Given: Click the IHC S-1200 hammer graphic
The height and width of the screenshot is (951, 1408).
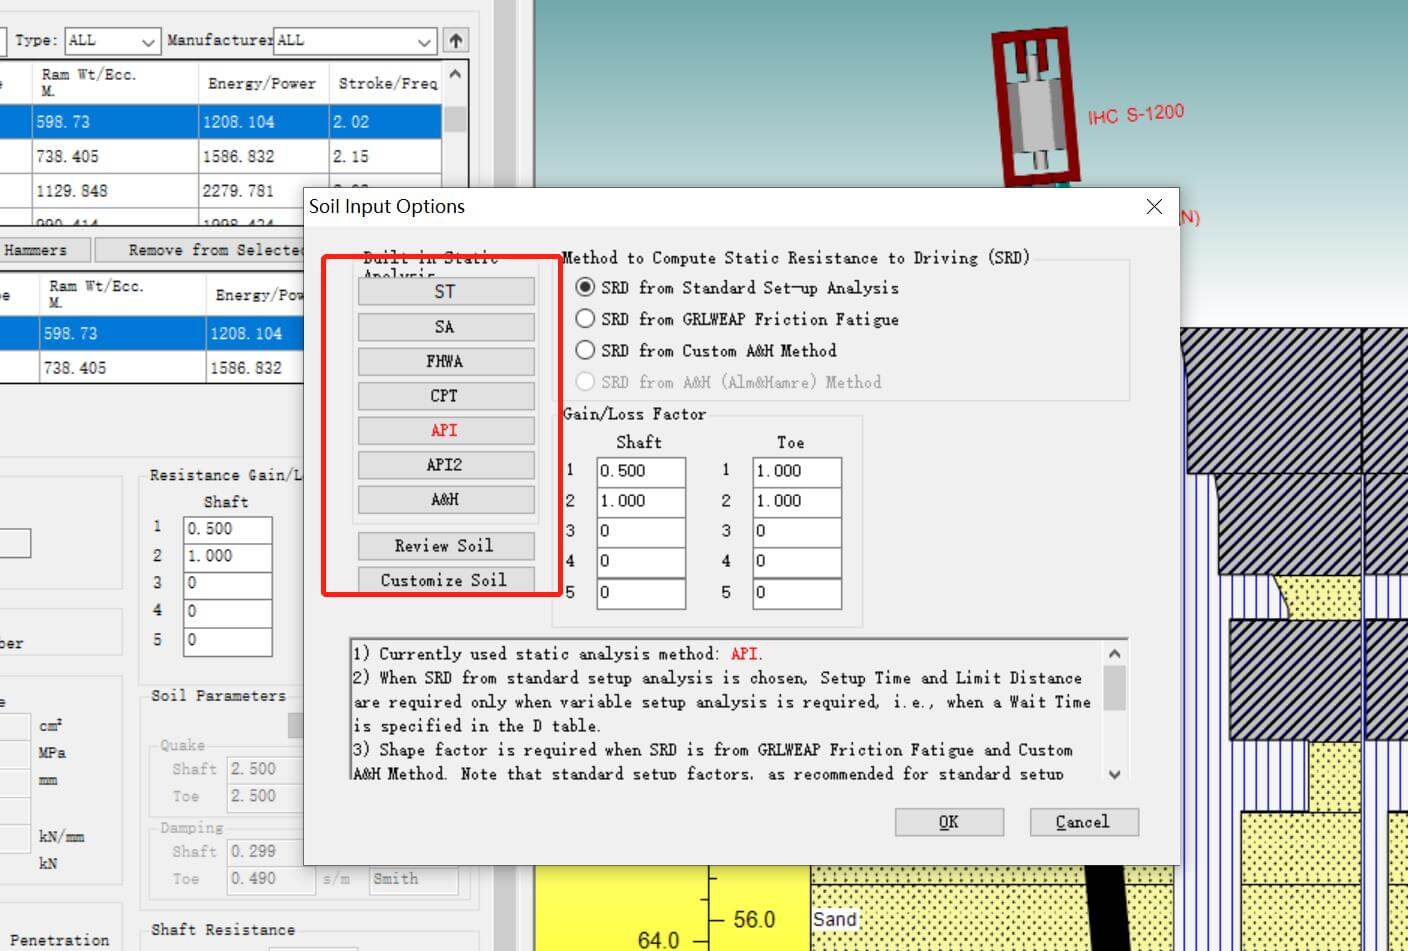Looking at the screenshot, I should (1036, 108).
